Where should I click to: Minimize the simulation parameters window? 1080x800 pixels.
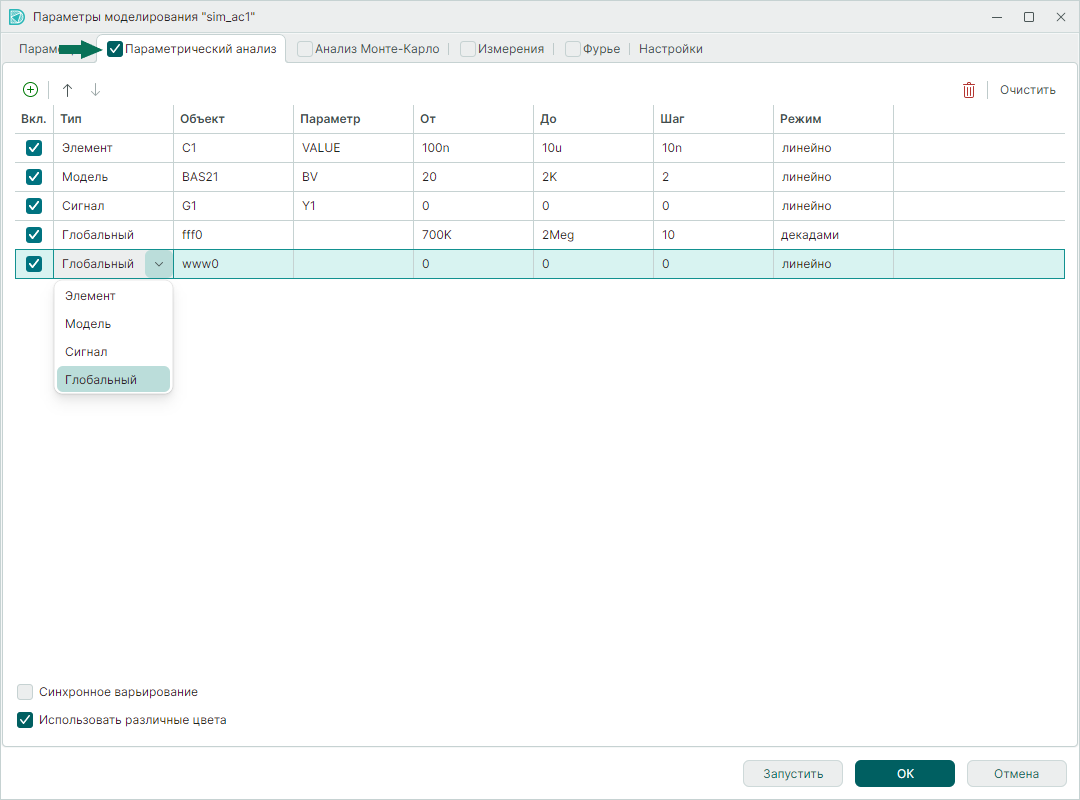(997, 17)
